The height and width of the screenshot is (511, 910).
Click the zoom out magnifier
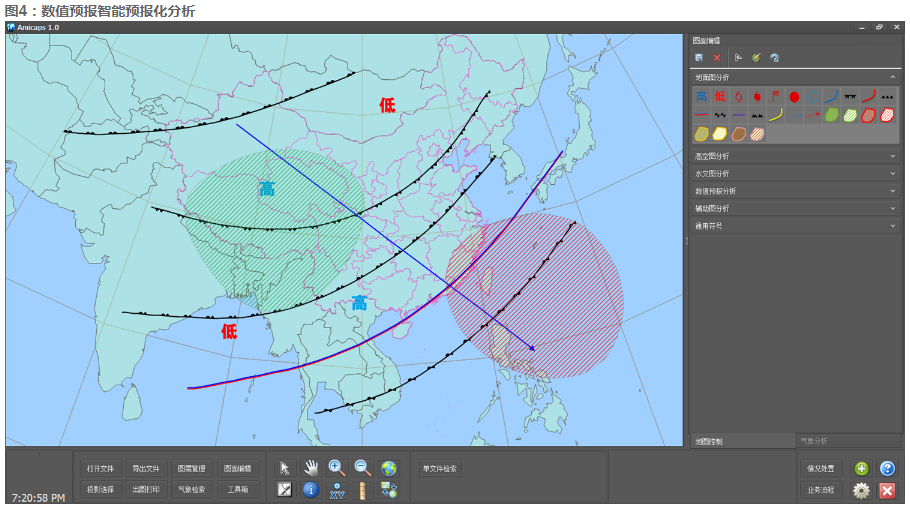(363, 468)
